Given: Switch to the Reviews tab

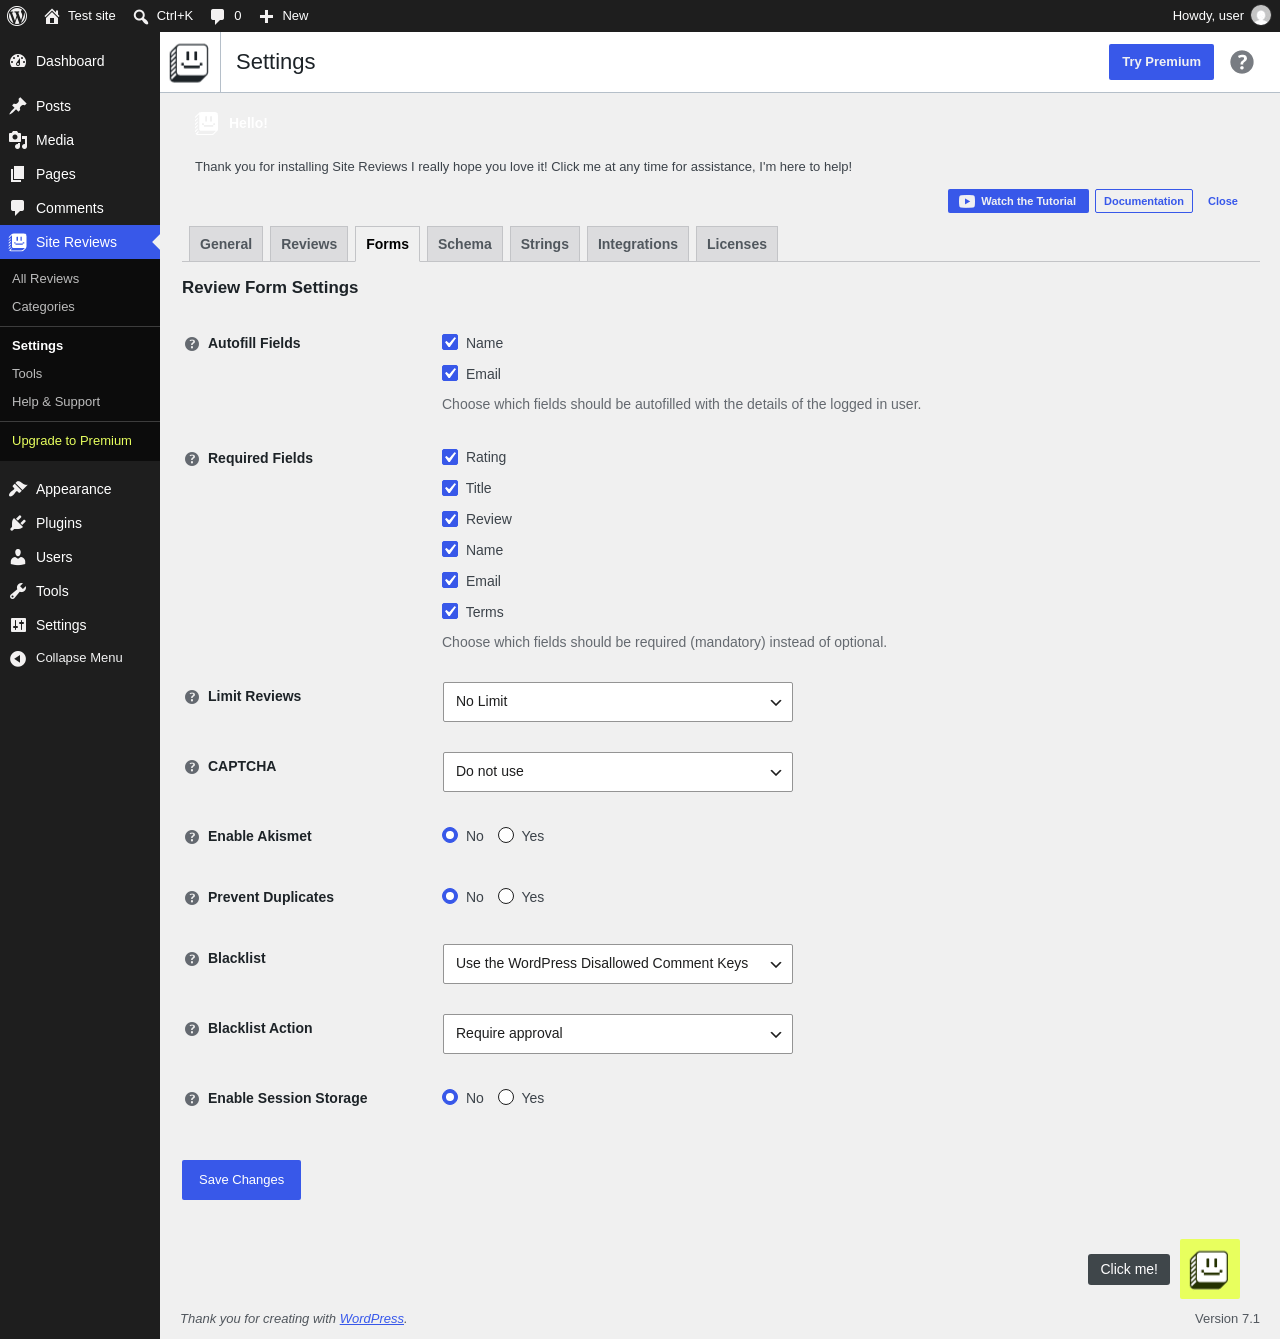Looking at the screenshot, I should (309, 244).
